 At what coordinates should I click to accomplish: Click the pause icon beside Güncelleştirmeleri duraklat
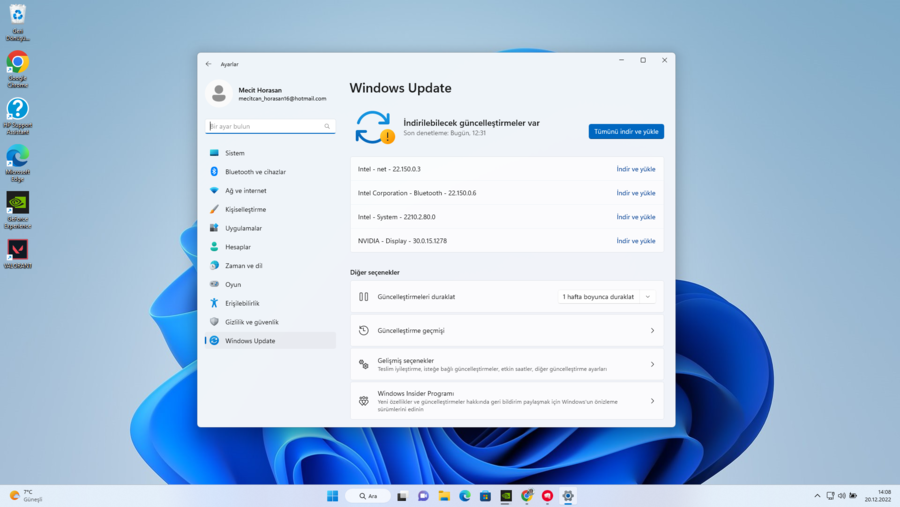[x=364, y=297]
